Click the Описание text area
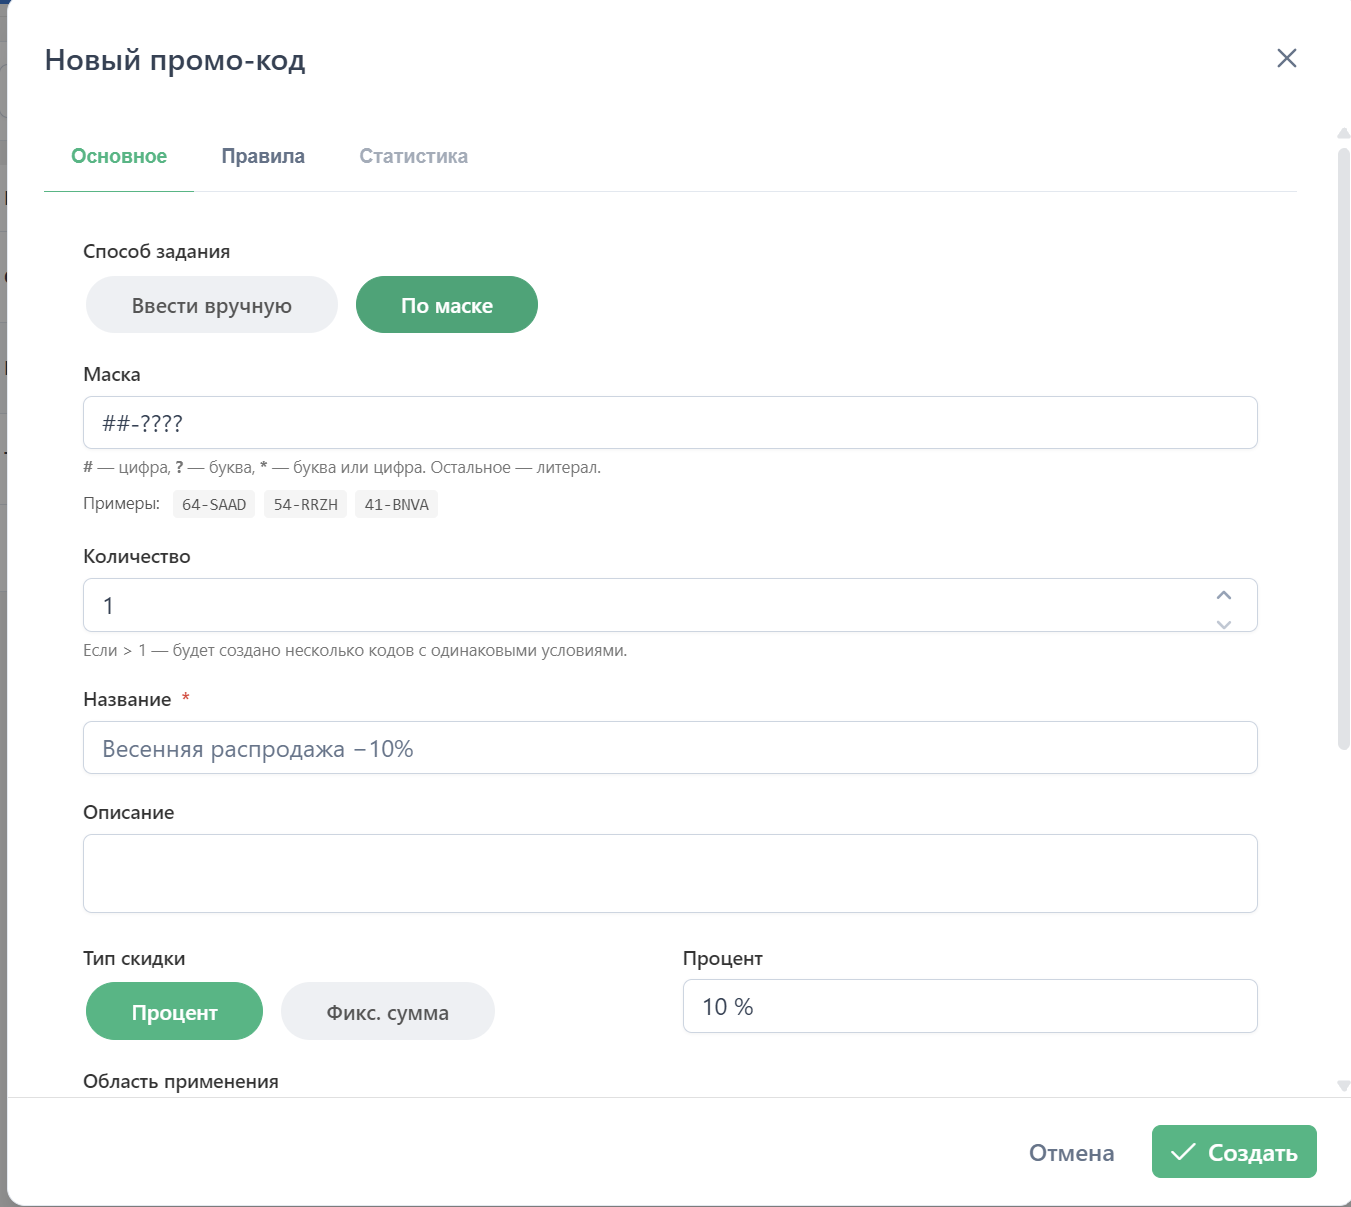 click(669, 873)
